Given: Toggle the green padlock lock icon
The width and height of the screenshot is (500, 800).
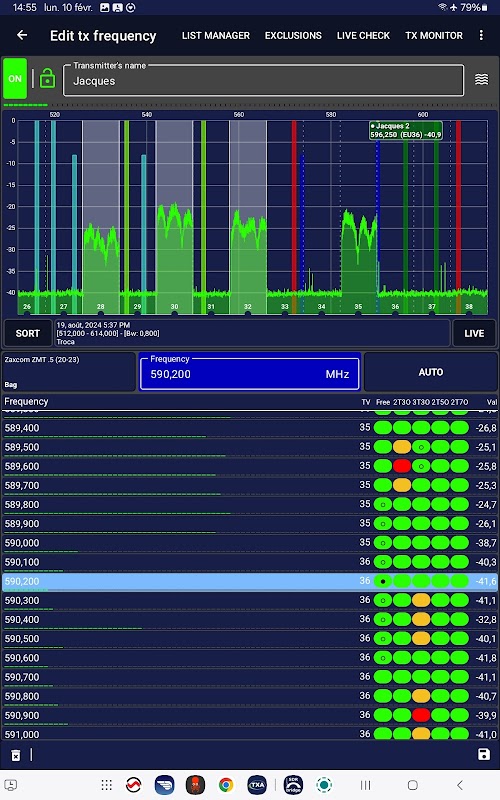Looking at the screenshot, I should click(47, 78).
